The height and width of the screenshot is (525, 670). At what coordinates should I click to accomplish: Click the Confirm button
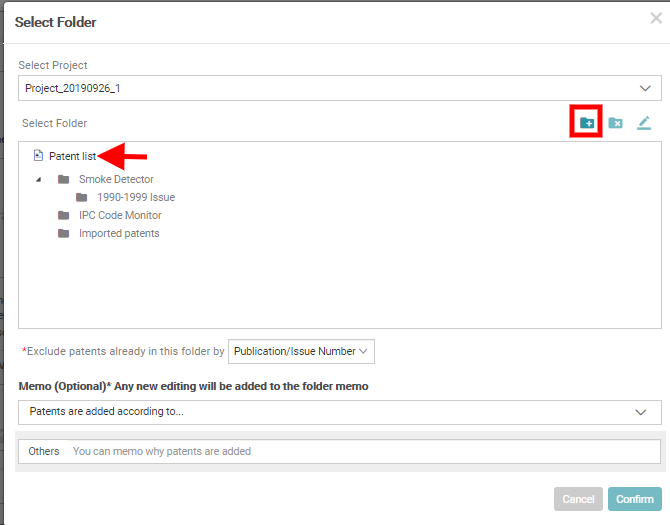(635, 499)
